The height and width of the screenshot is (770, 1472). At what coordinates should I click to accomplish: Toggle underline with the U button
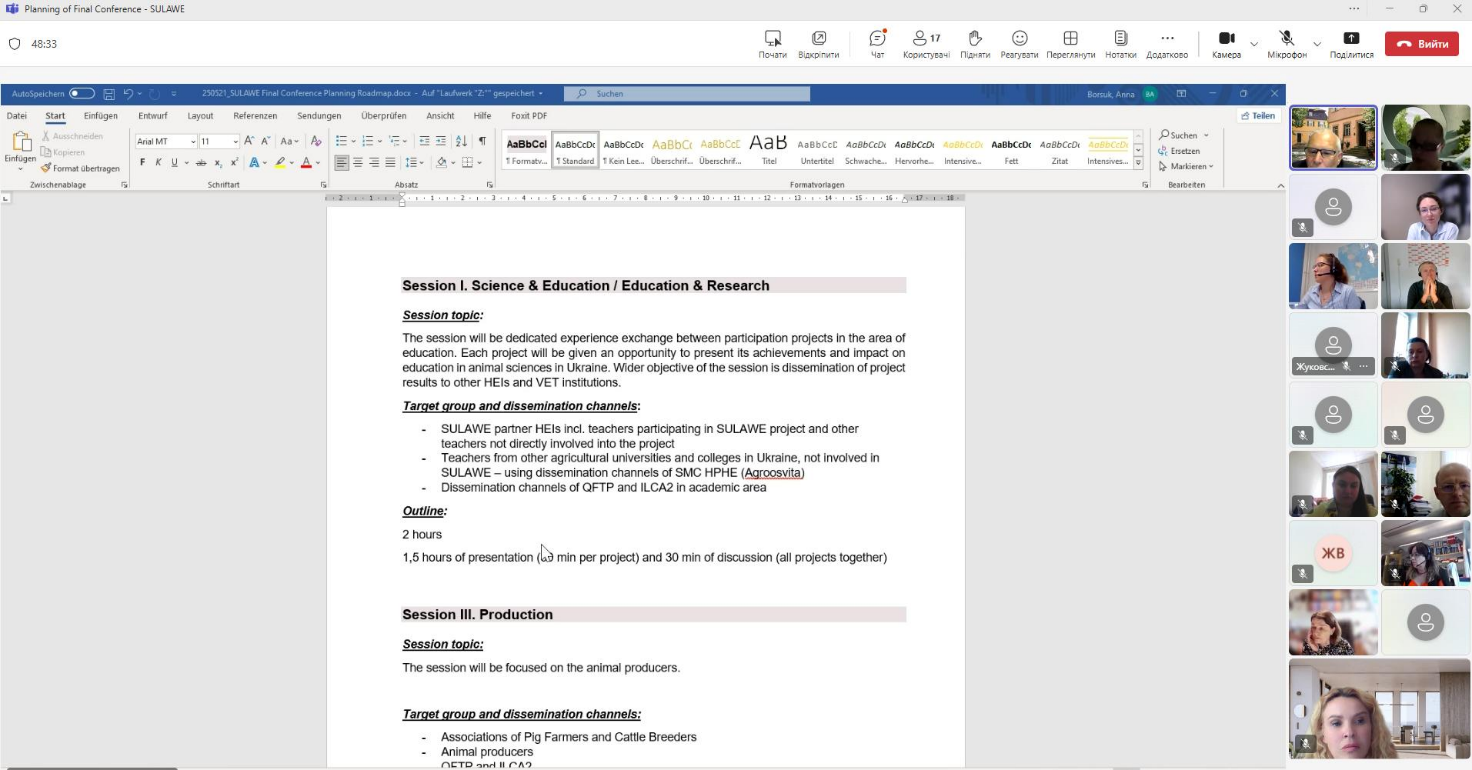[x=174, y=162]
